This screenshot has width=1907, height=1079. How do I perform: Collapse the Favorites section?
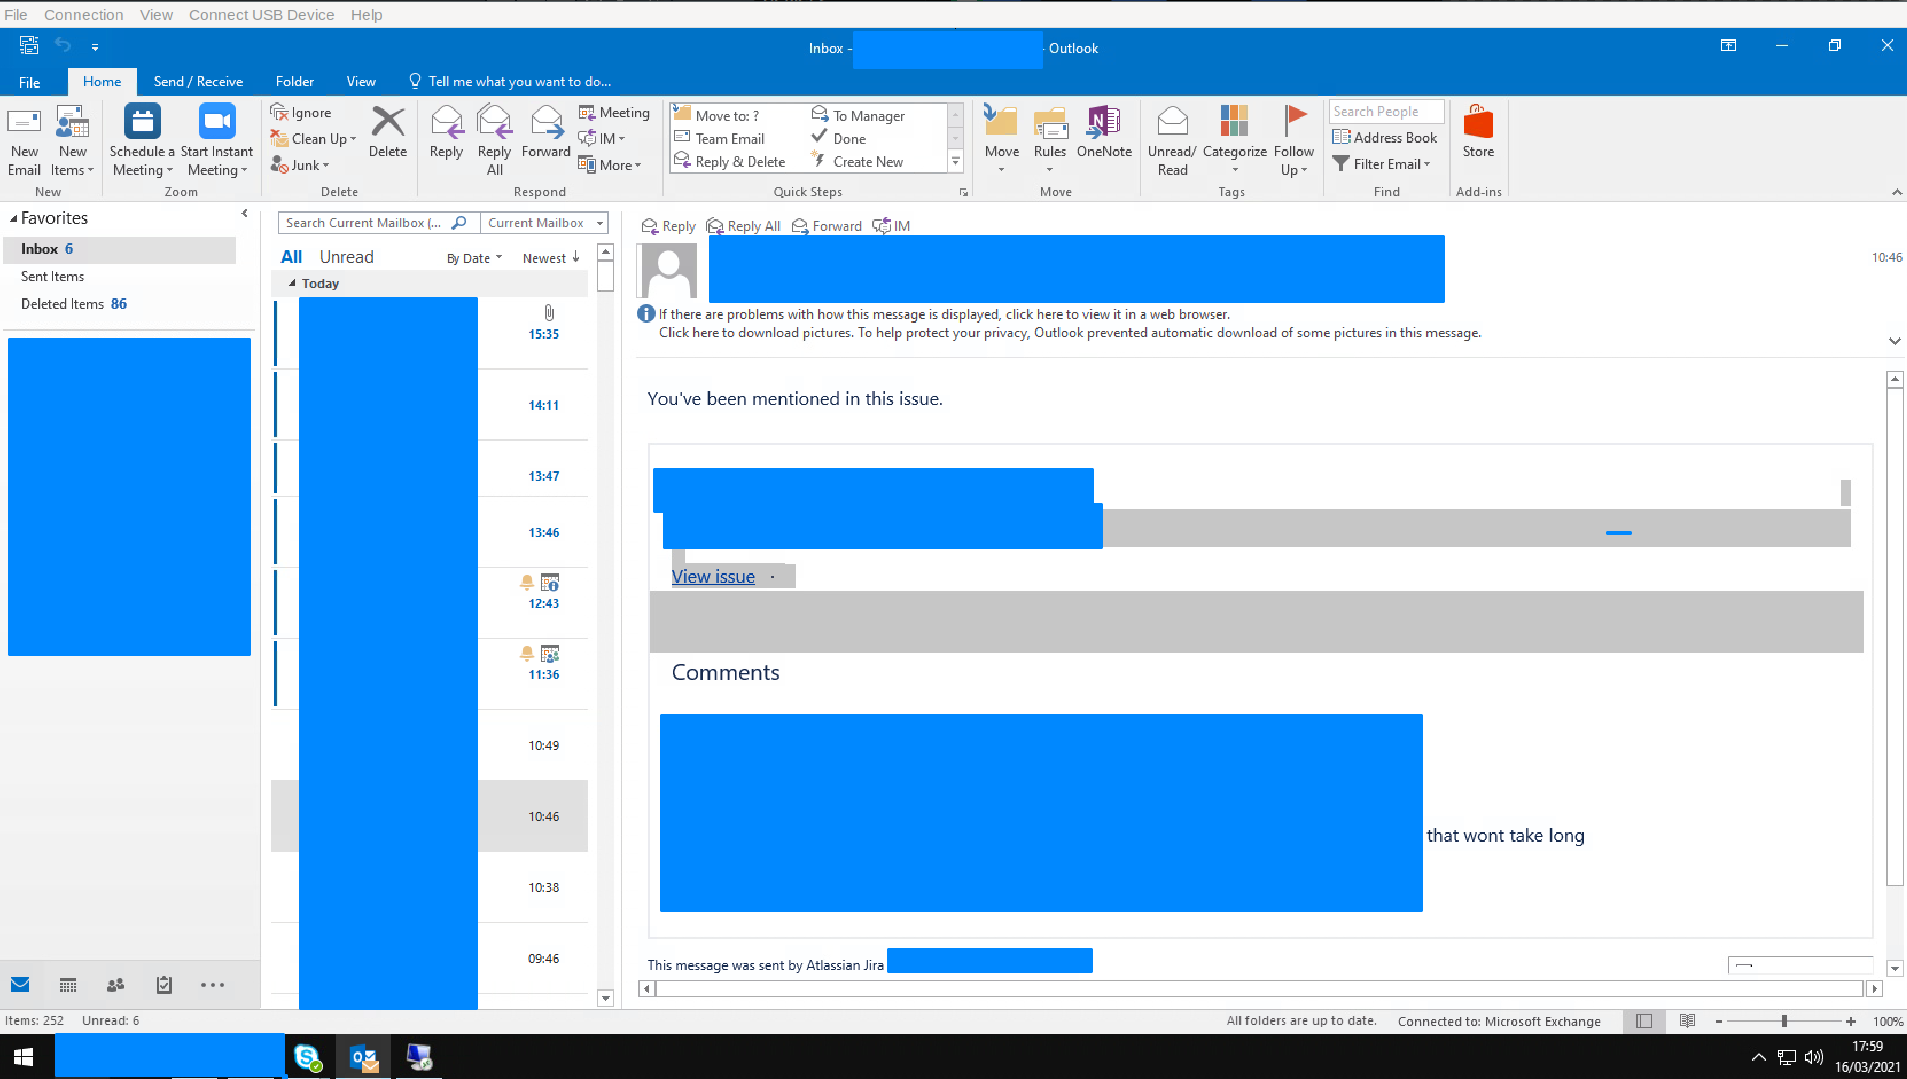click(x=14, y=218)
